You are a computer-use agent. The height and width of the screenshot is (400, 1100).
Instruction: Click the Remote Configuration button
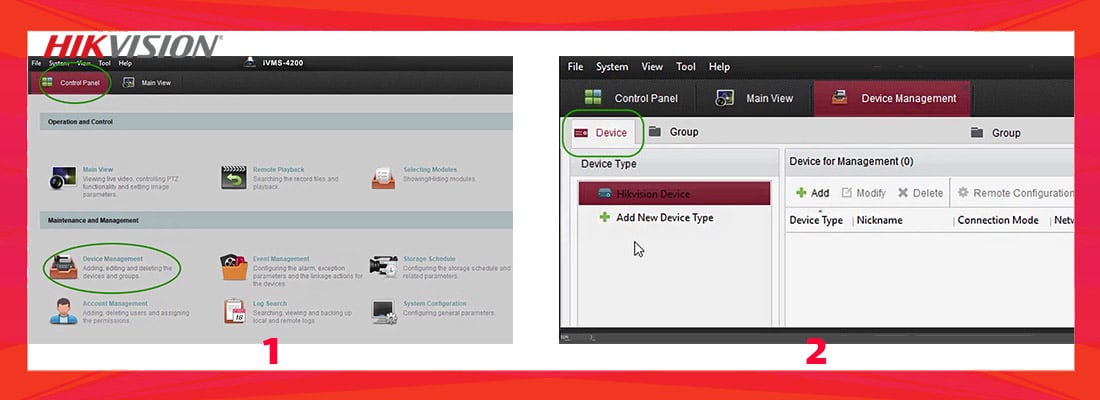click(1015, 193)
